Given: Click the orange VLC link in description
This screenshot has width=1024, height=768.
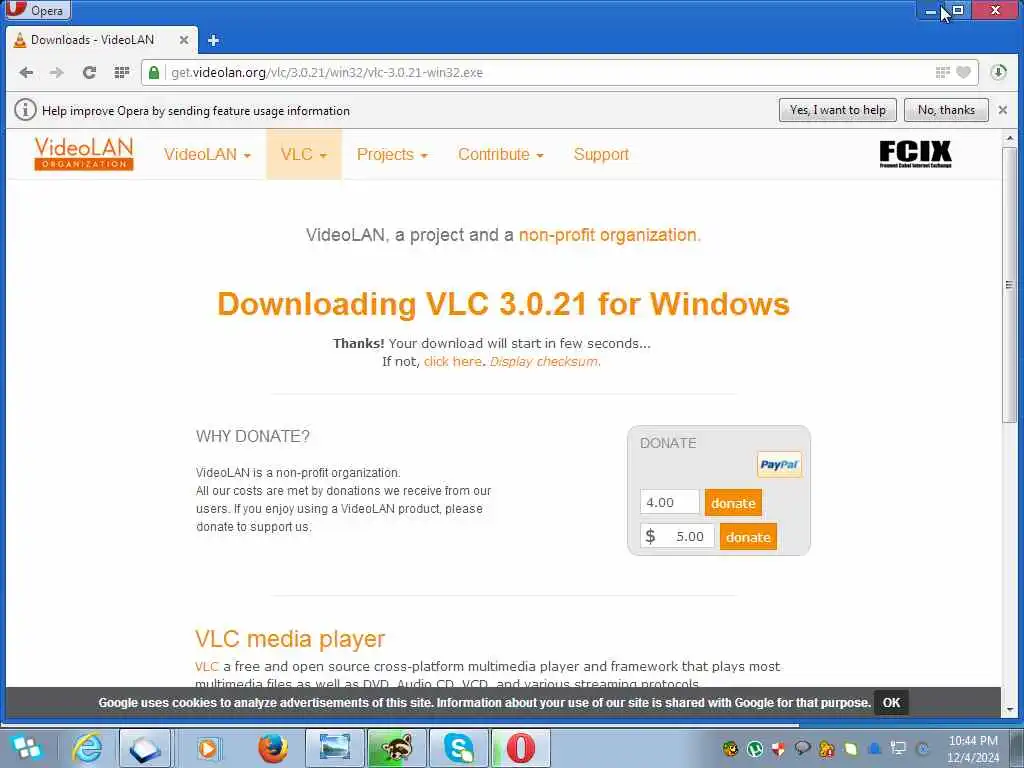Looking at the screenshot, I should click(x=206, y=667).
